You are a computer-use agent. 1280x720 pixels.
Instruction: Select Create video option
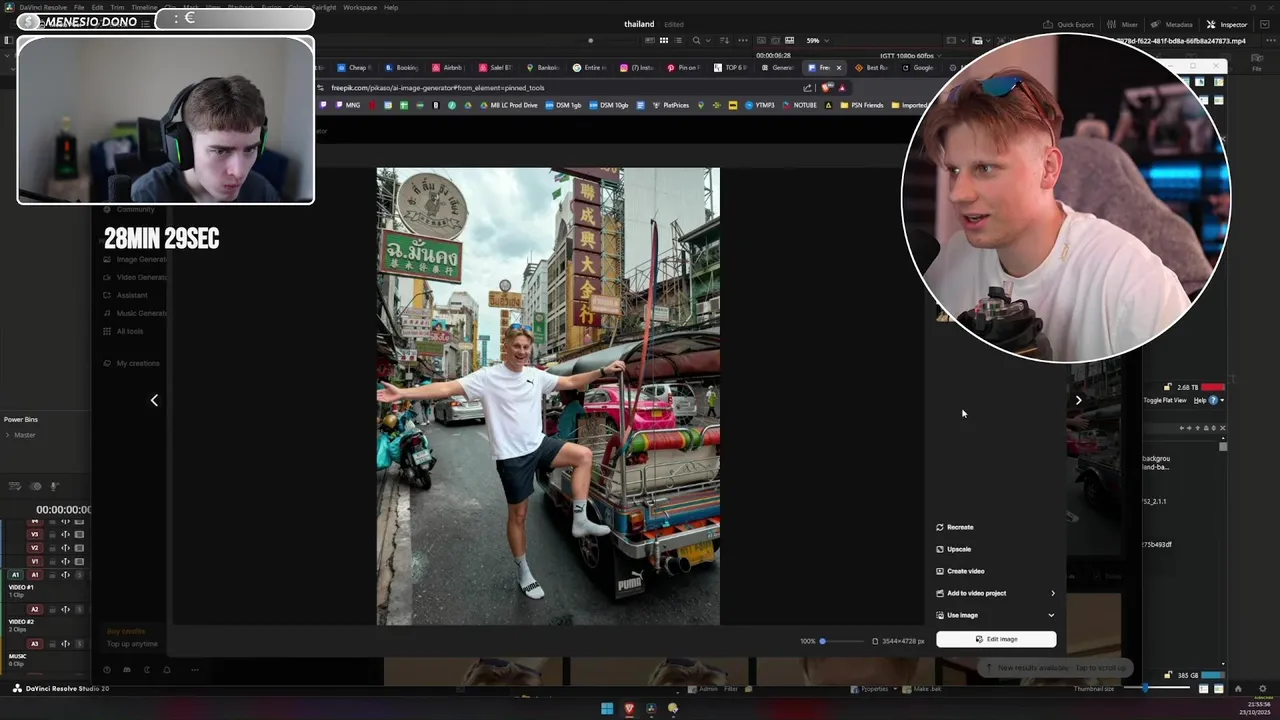(960, 571)
